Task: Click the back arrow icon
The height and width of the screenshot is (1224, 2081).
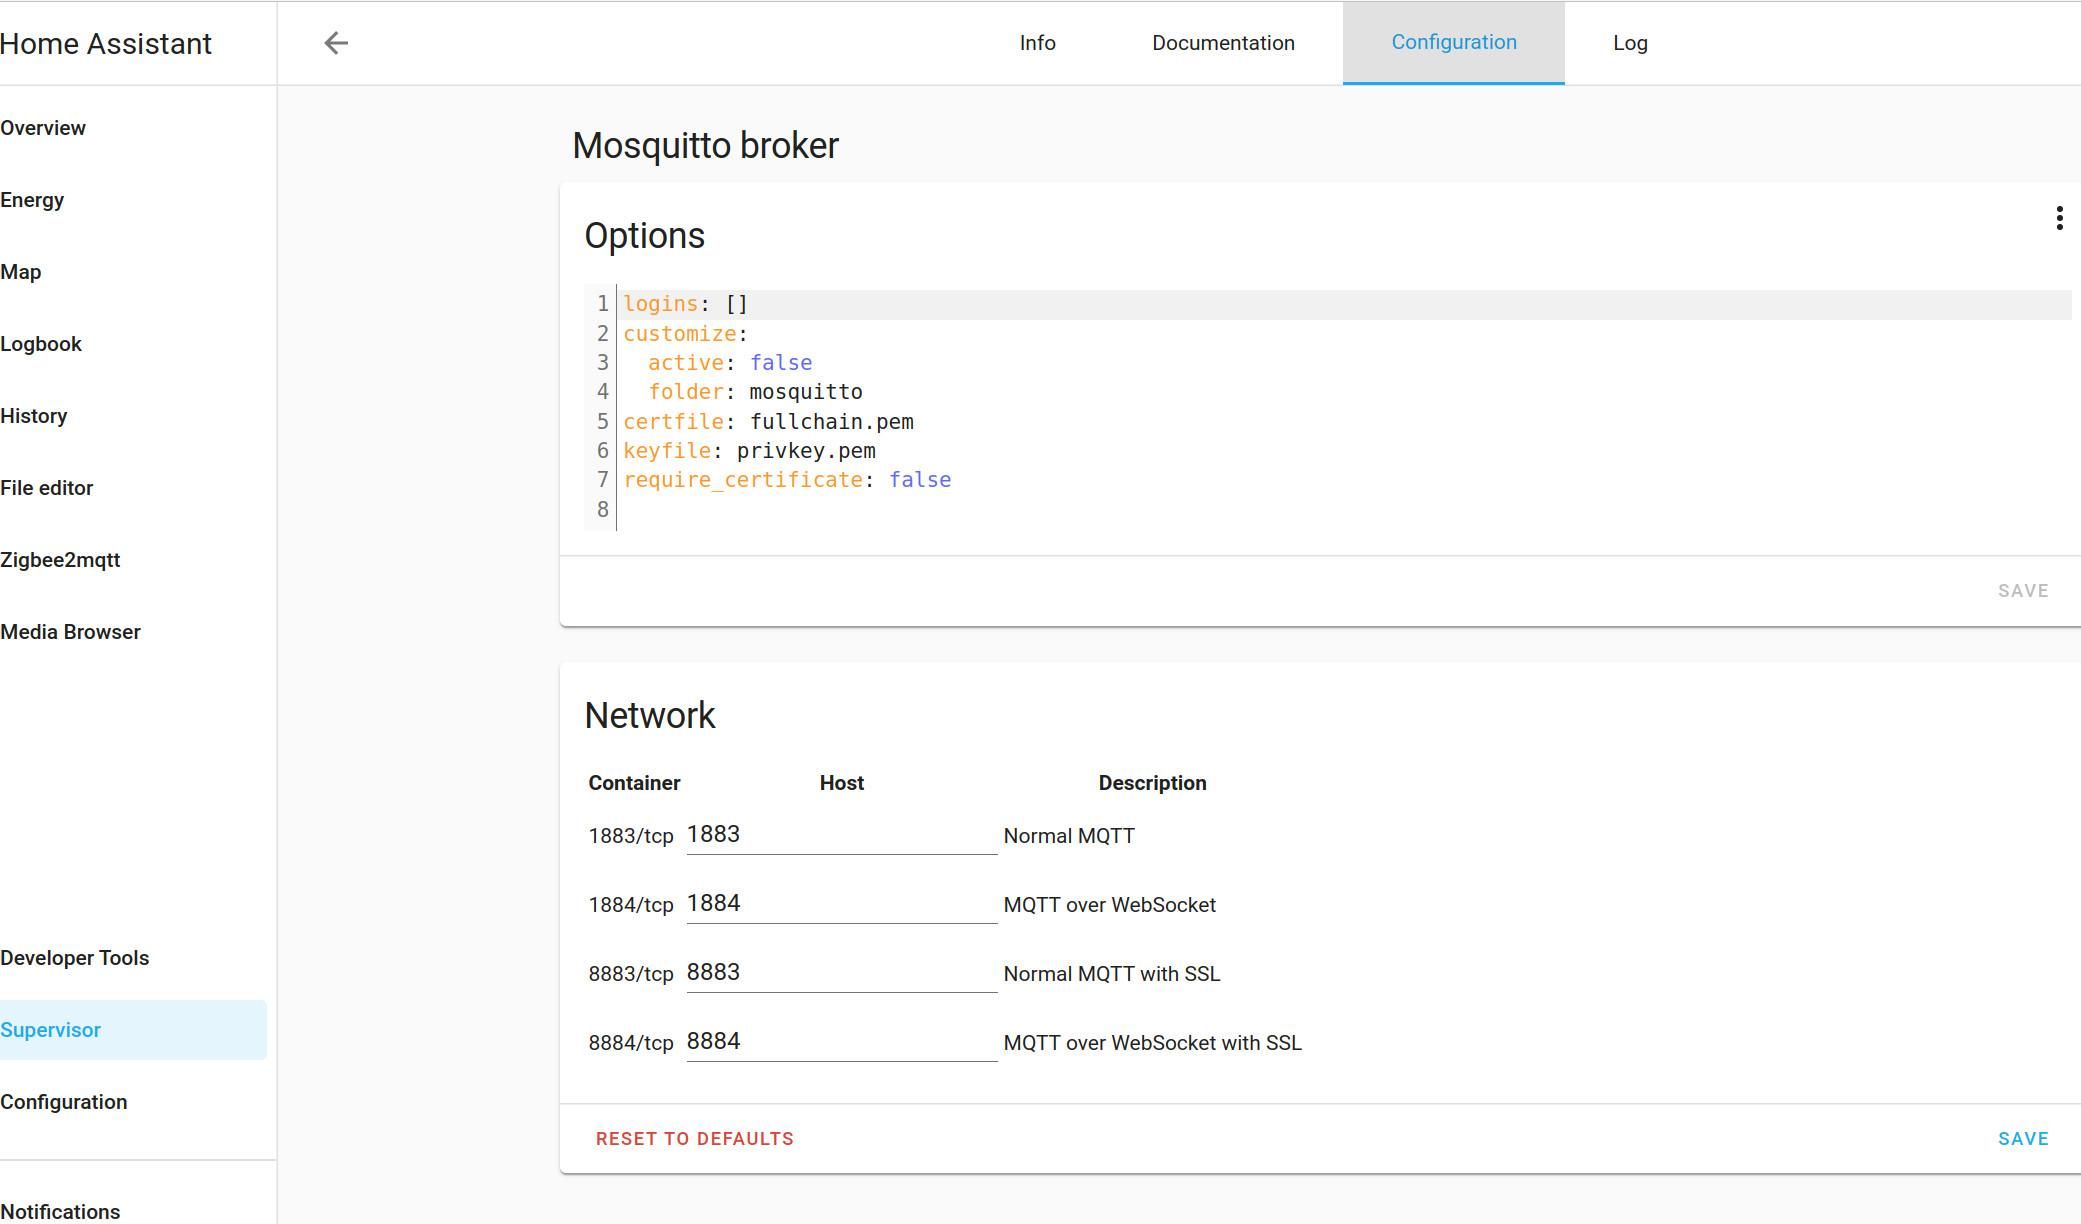Action: (336, 43)
